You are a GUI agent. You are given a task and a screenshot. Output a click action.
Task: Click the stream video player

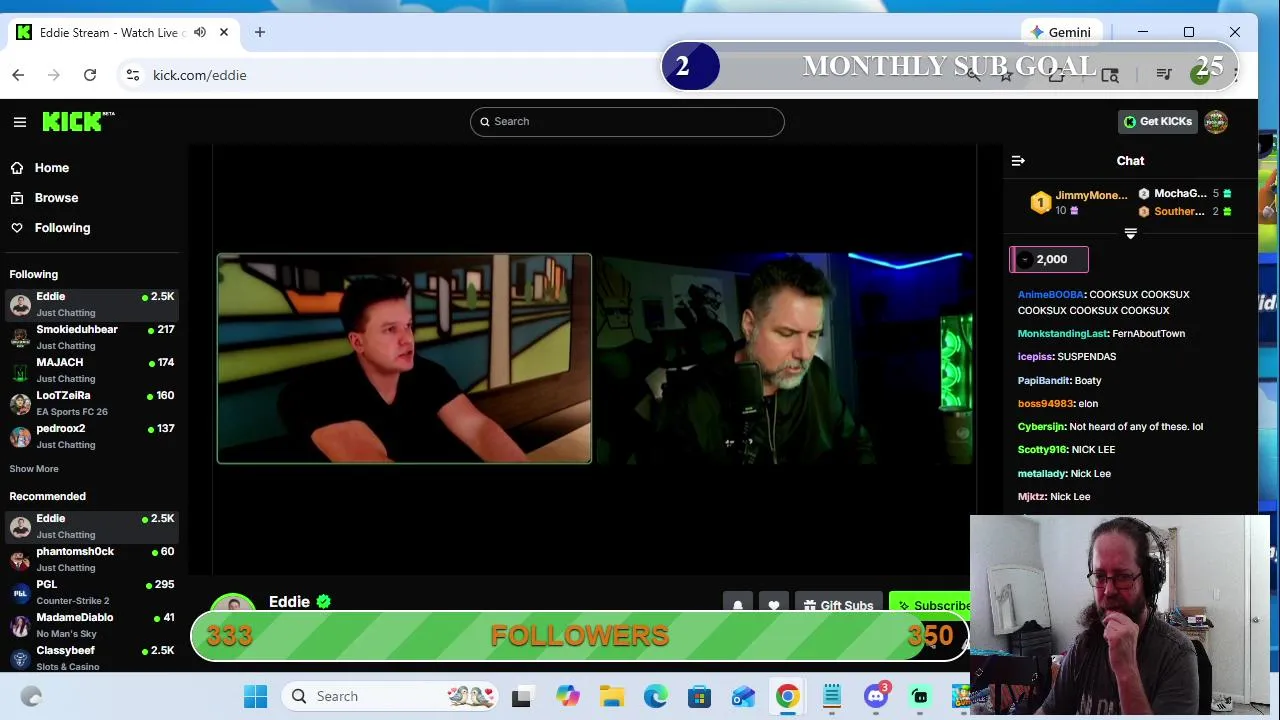pyautogui.click(x=595, y=358)
